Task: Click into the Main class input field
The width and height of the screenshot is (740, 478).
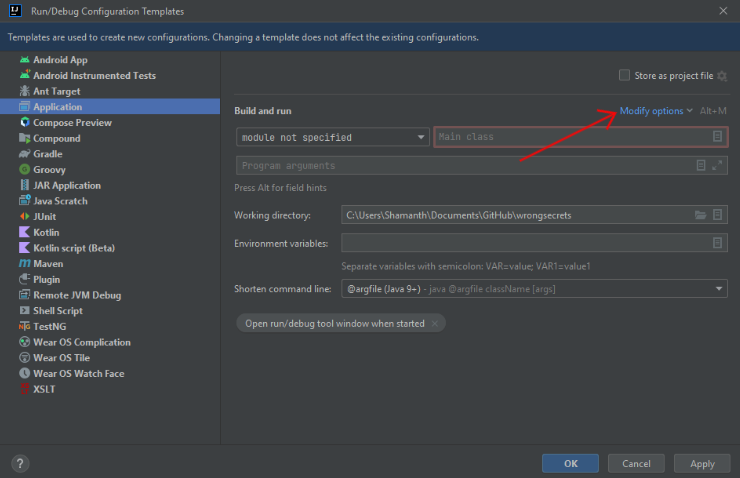Action: 571,137
